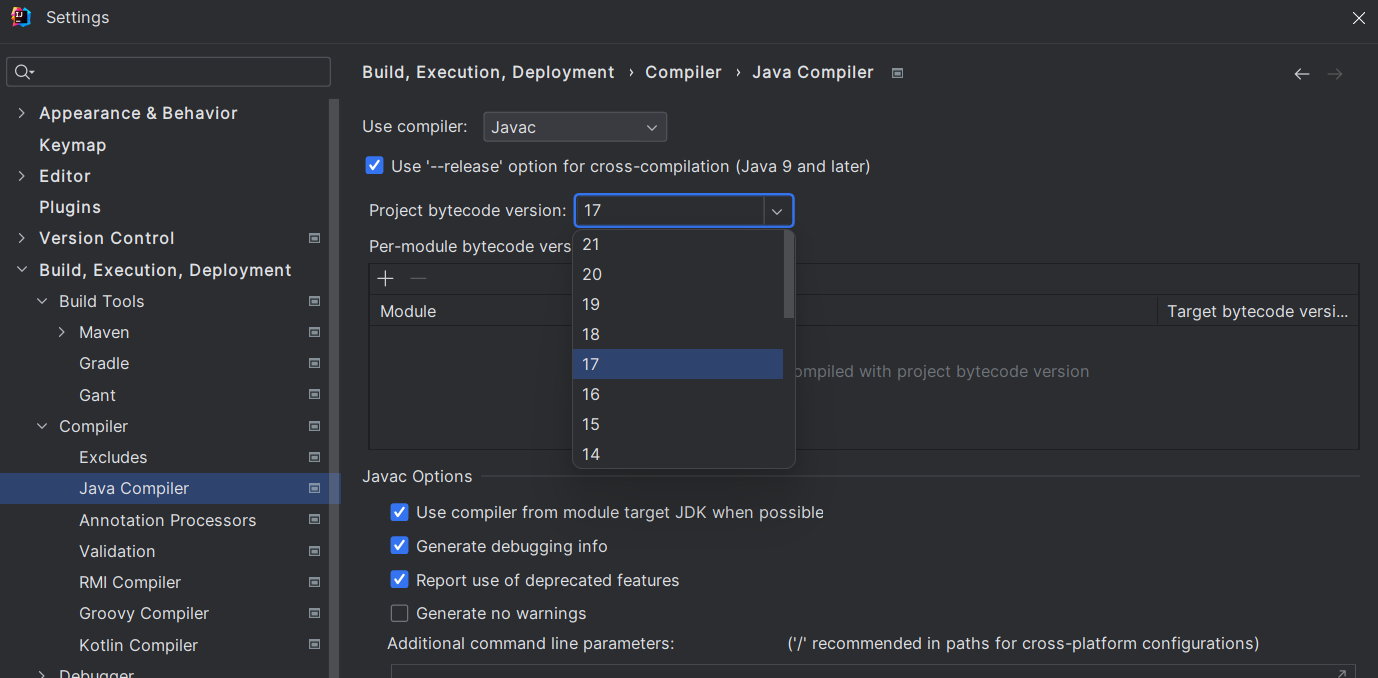1378x678 pixels.
Task: Select bytecode version 18 from list
Action: (x=678, y=334)
